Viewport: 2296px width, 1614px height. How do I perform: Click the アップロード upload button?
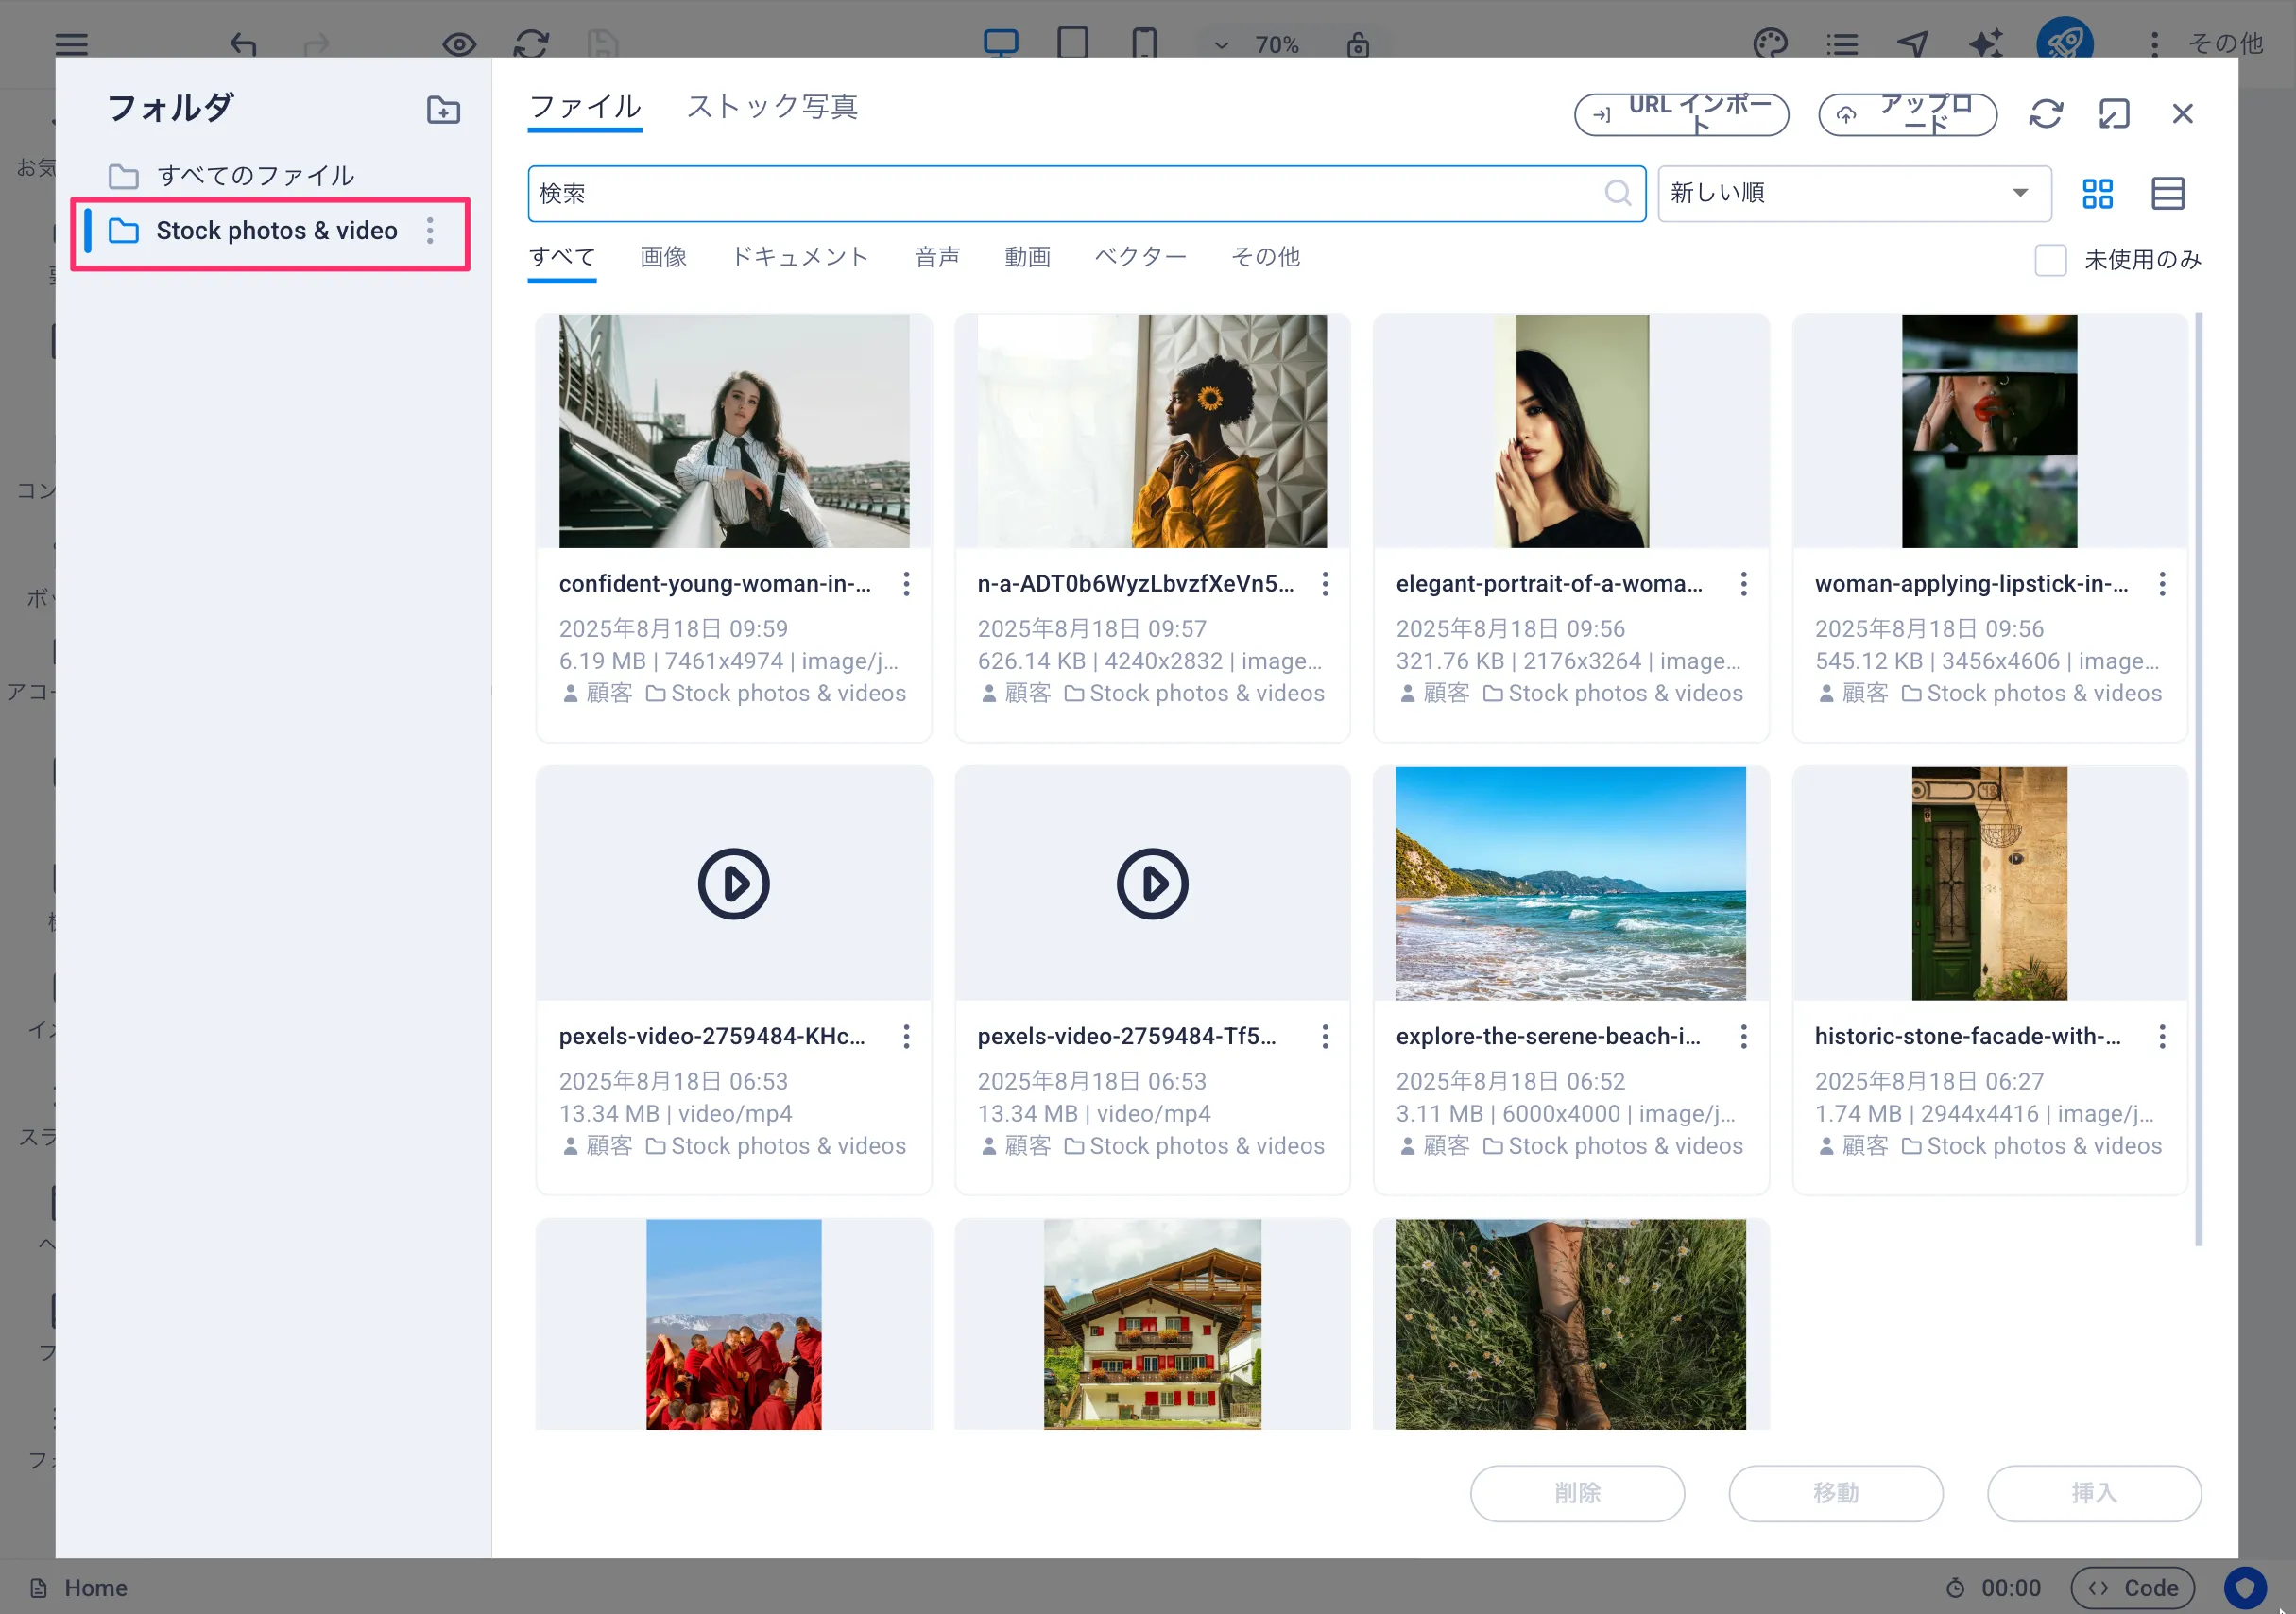tap(1907, 114)
